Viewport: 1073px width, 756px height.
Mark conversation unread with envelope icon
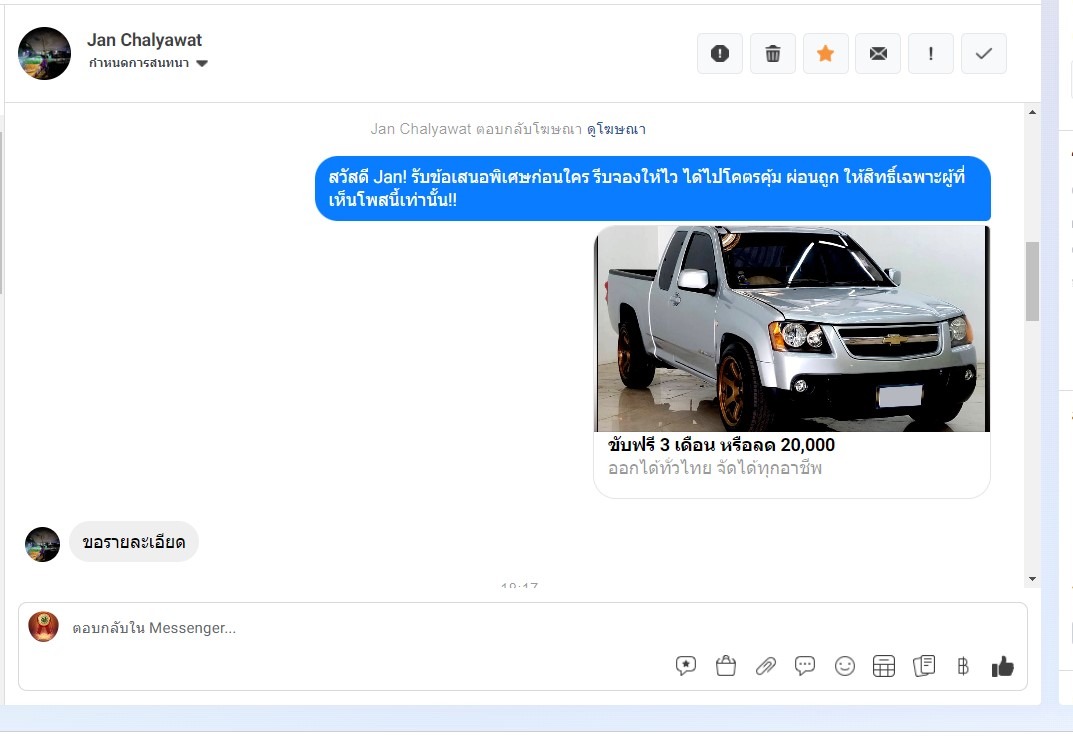pos(878,53)
